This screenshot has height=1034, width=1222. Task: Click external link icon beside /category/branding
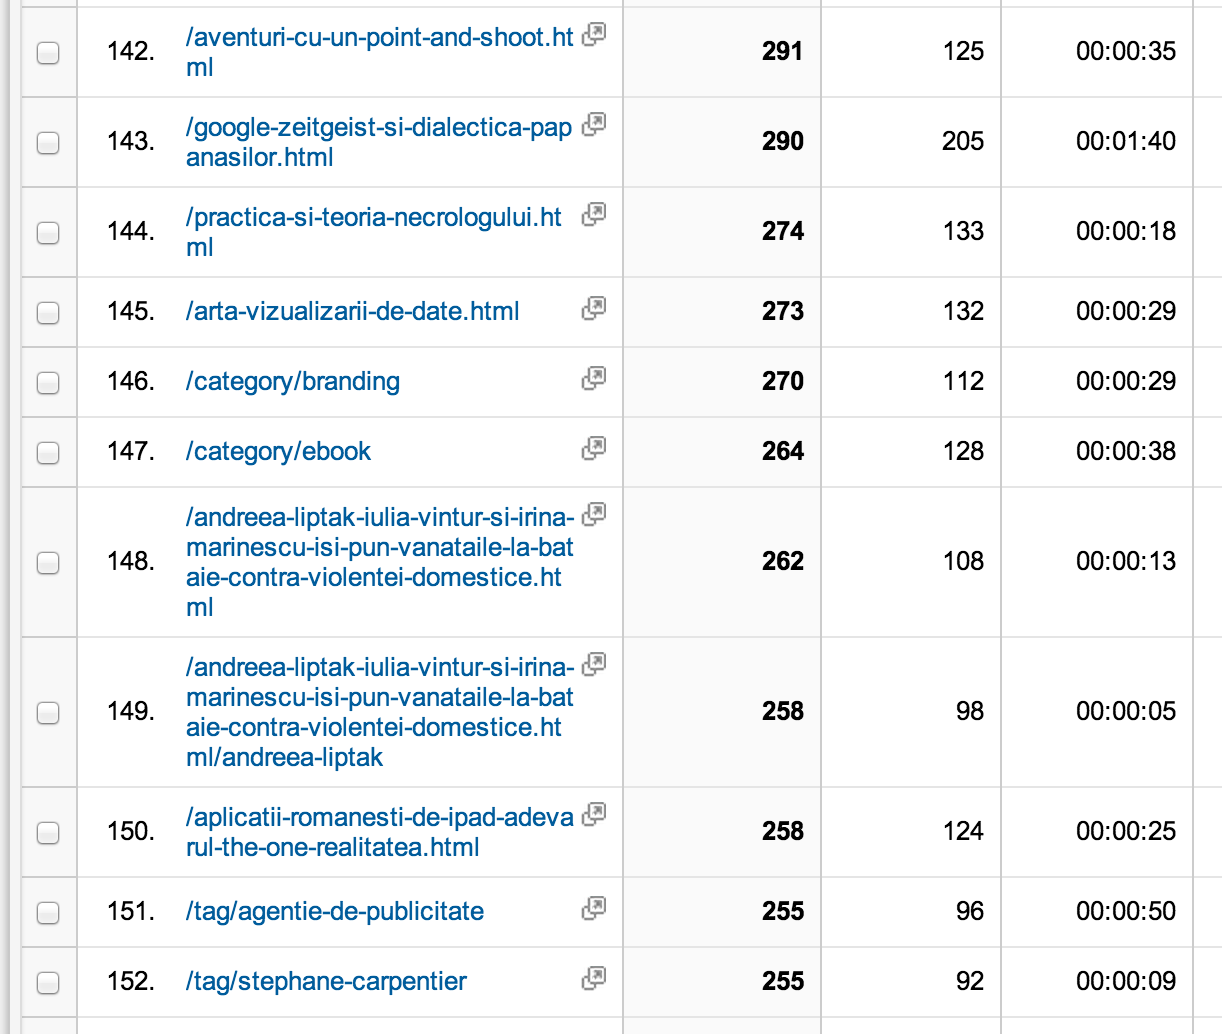pyautogui.click(x=594, y=378)
